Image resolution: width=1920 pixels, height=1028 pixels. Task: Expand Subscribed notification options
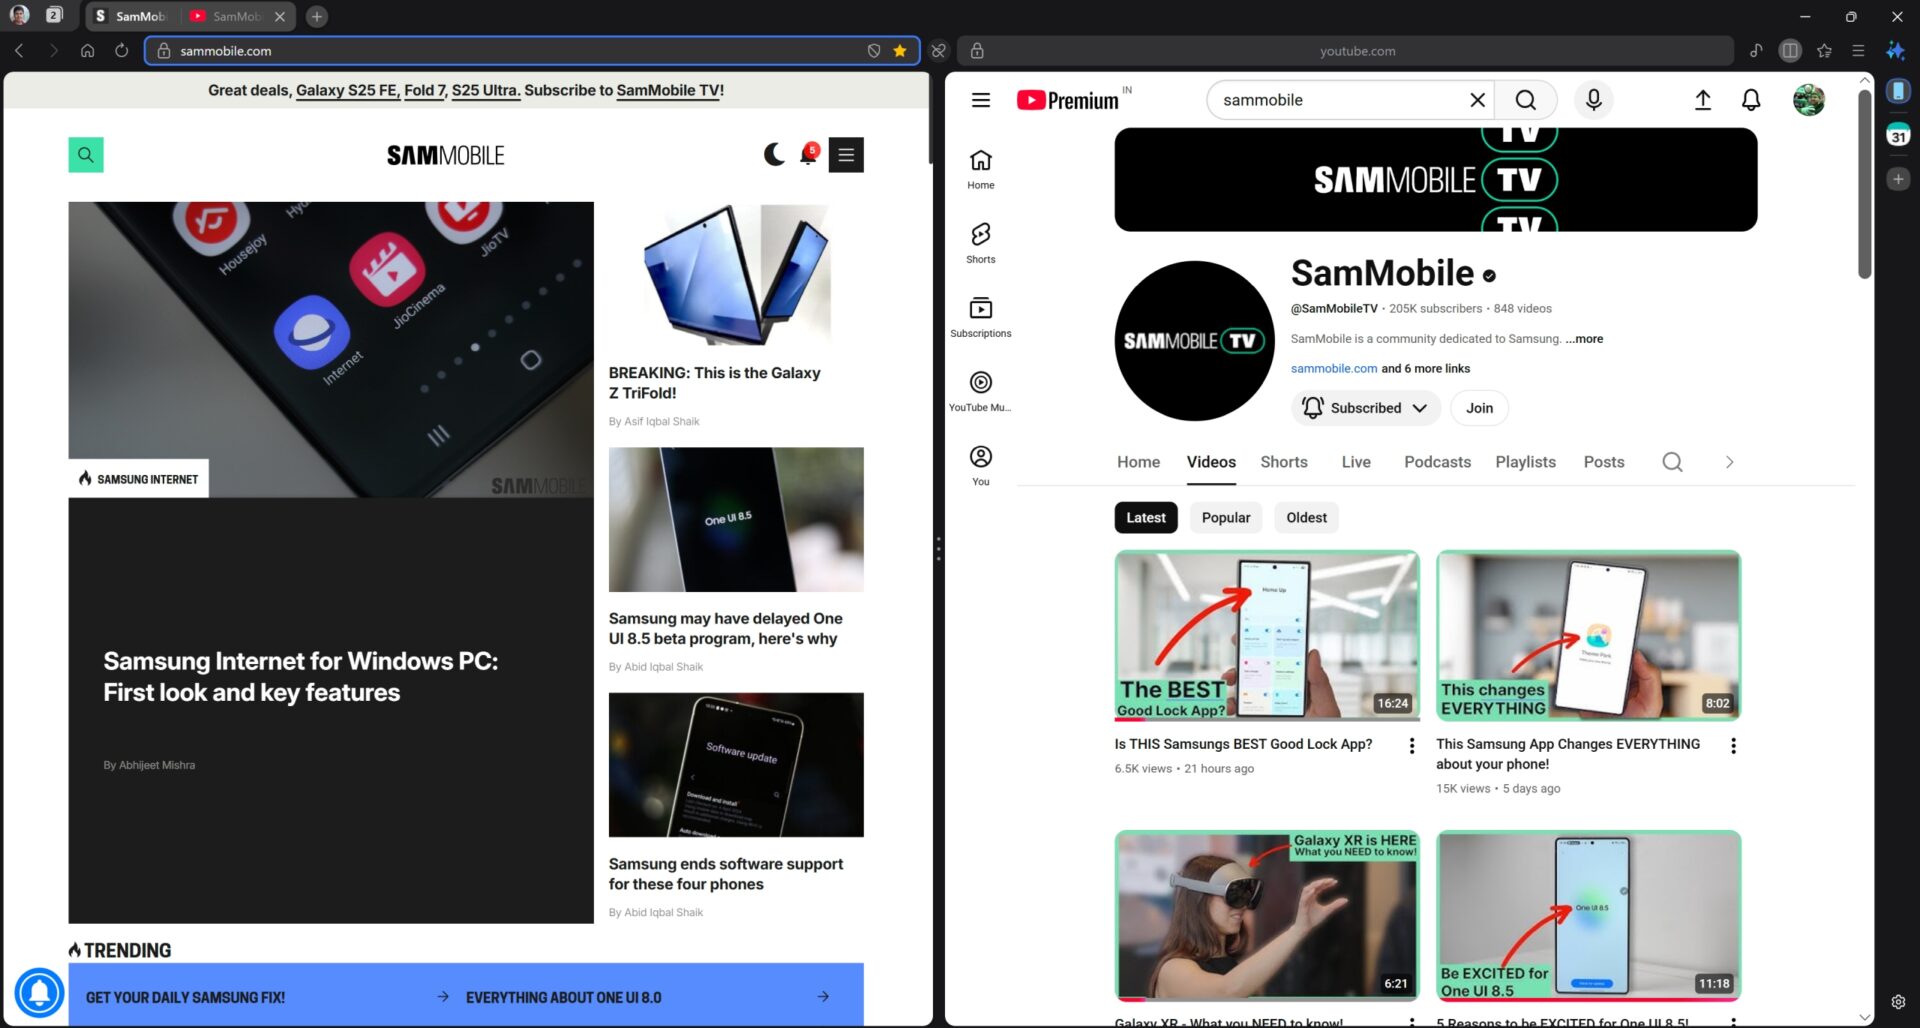(1421, 408)
